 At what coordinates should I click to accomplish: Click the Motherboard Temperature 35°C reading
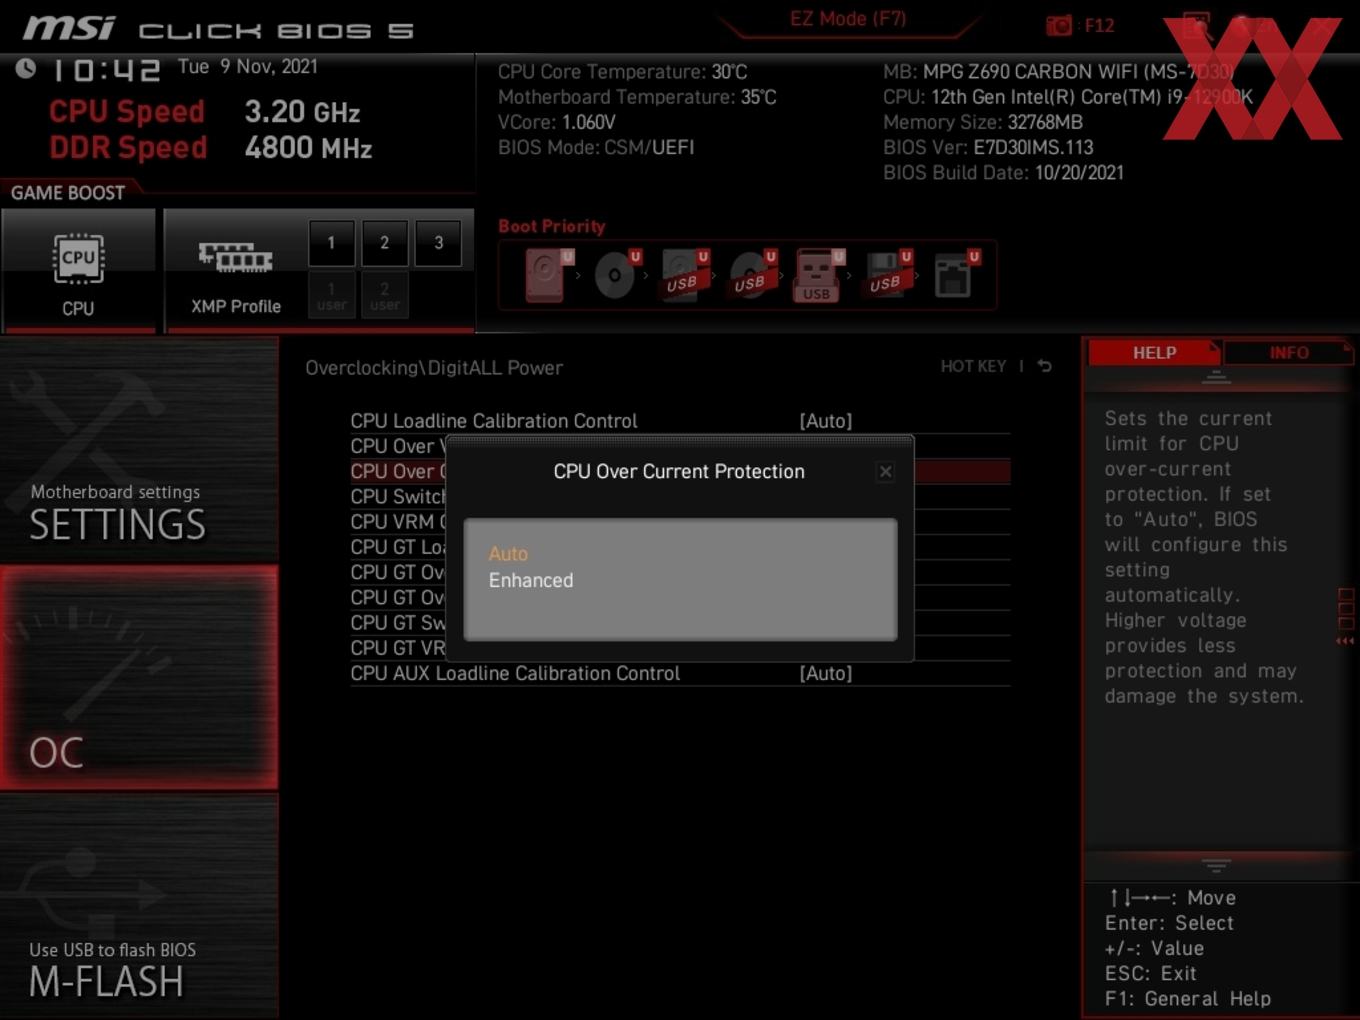pos(637,97)
